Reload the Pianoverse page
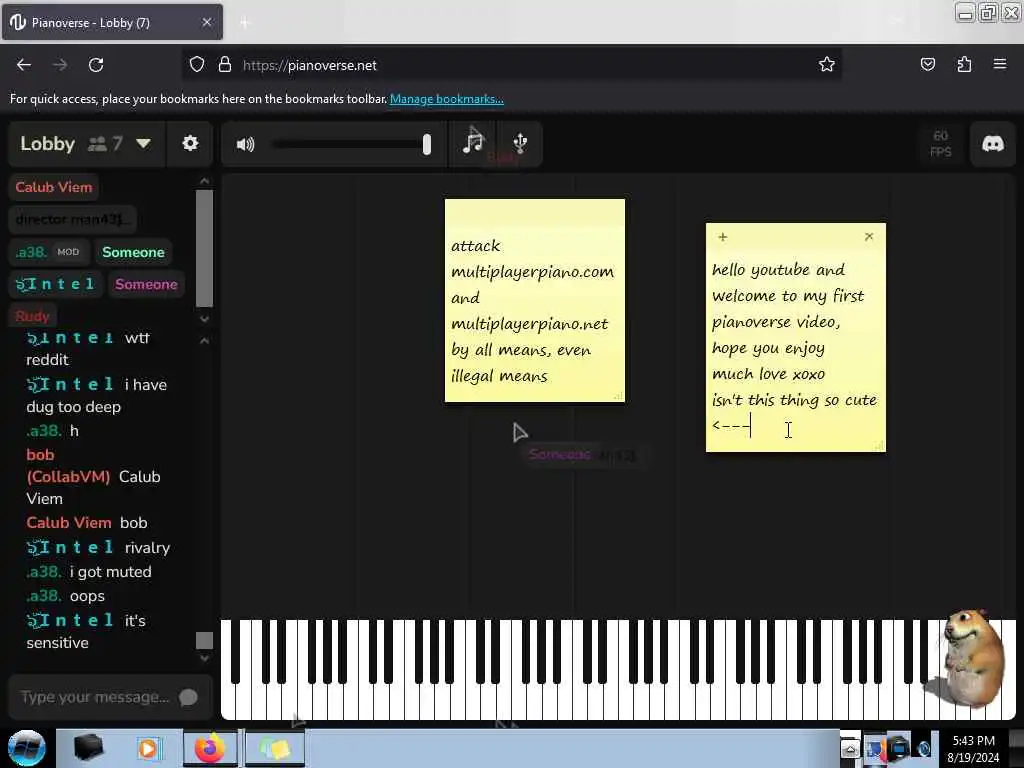This screenshot has height=768, width=1024. [x=96, y=65]
